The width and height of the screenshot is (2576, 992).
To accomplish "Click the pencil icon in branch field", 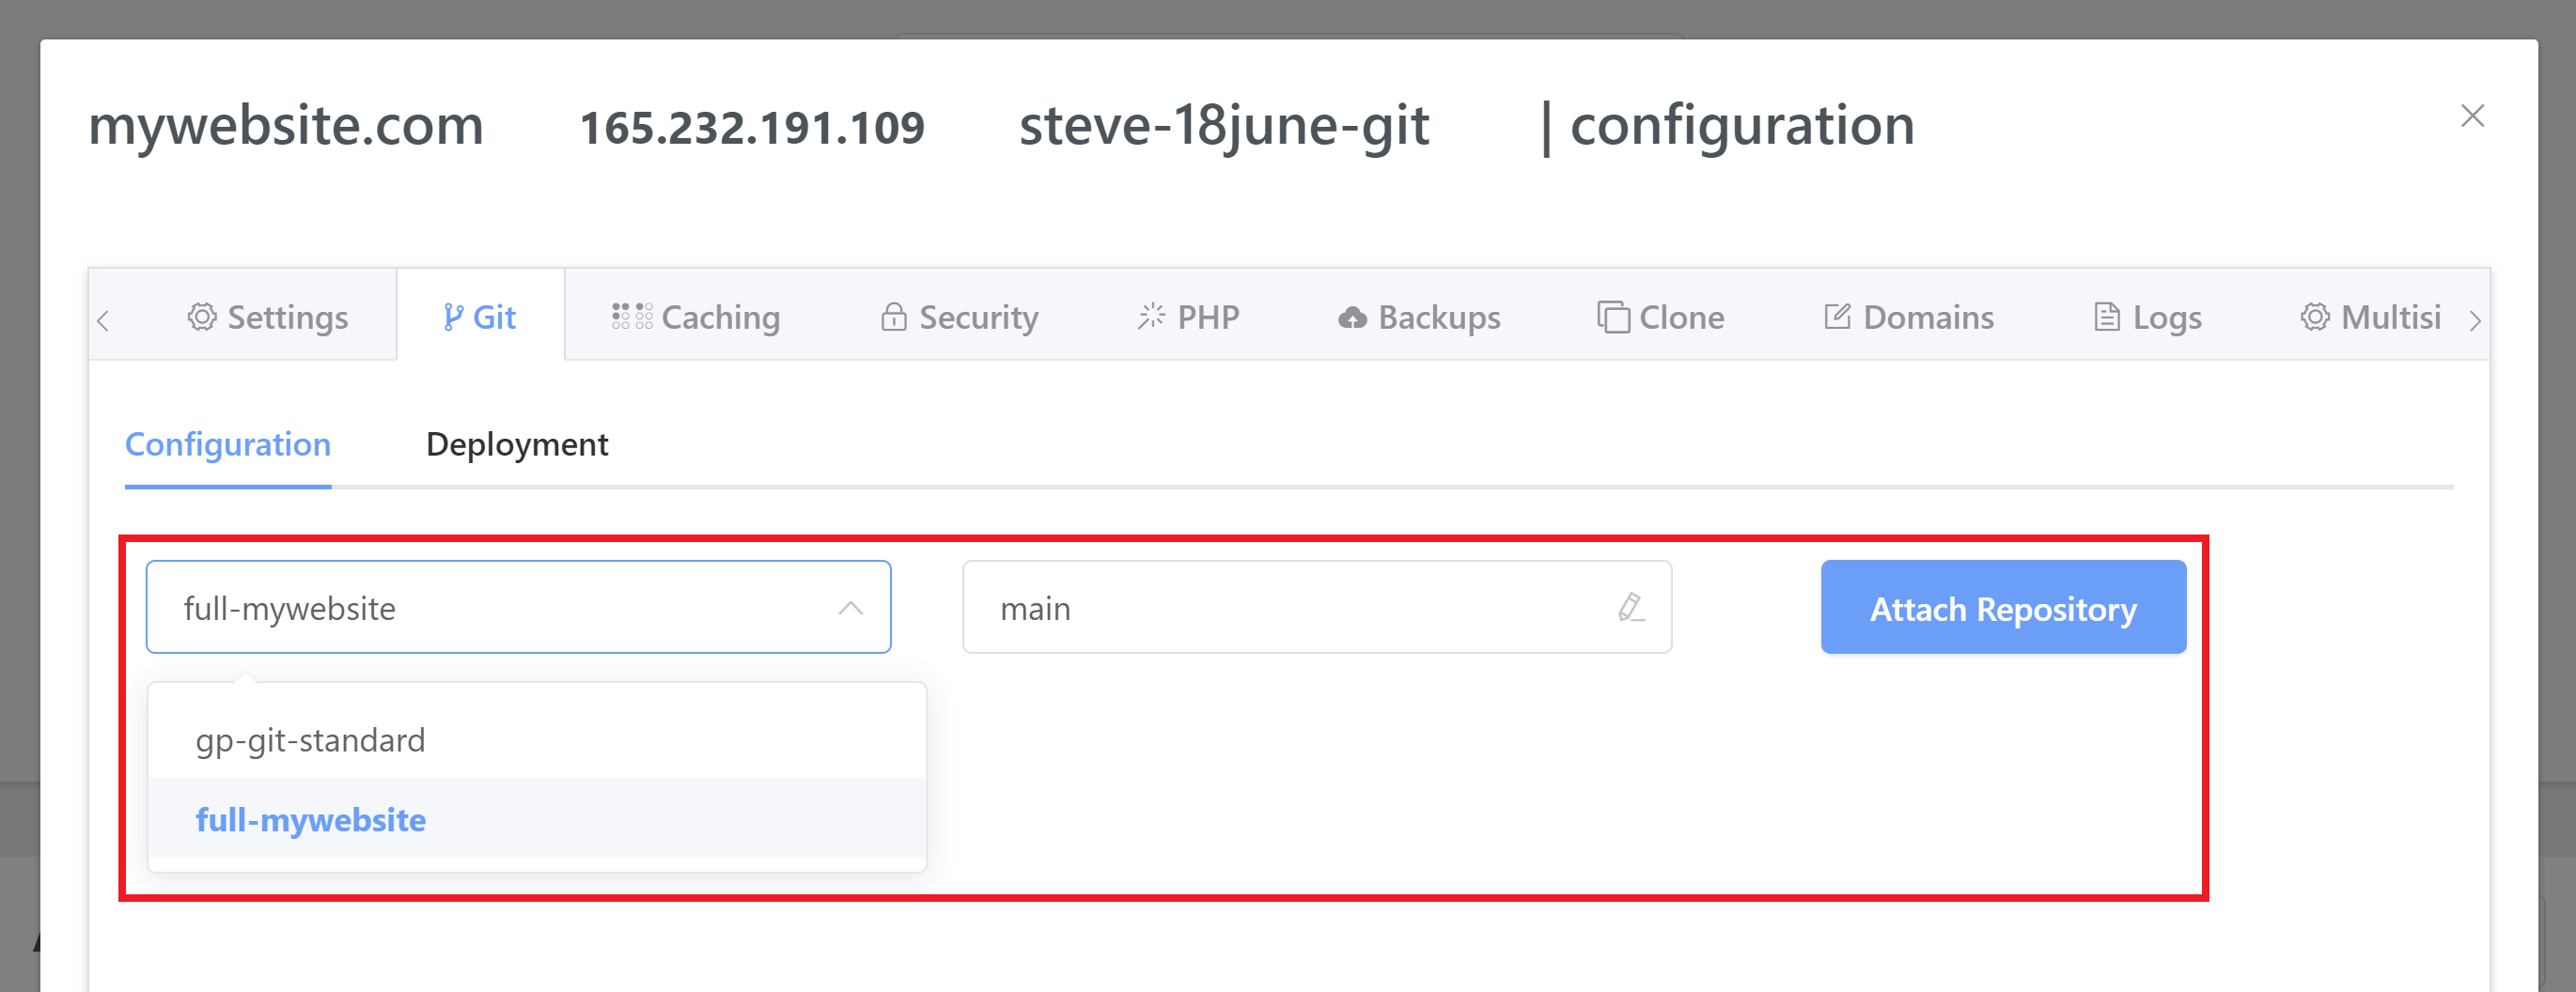I will point(1631,607).
